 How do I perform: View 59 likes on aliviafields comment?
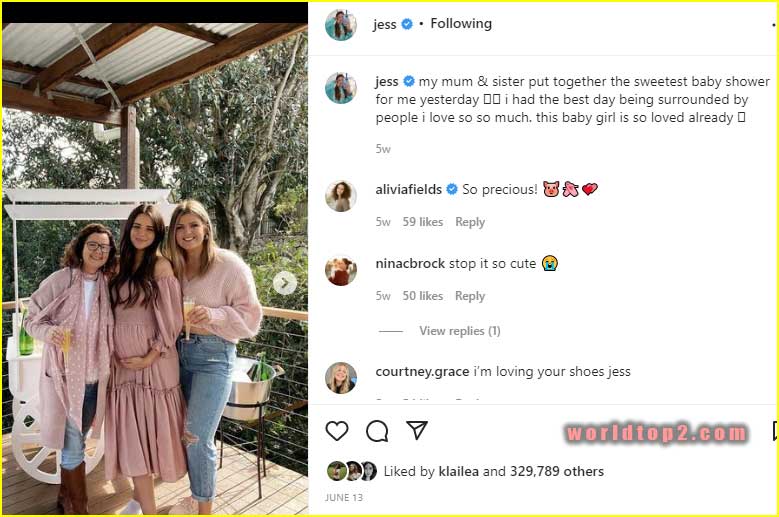pos(423,222)
